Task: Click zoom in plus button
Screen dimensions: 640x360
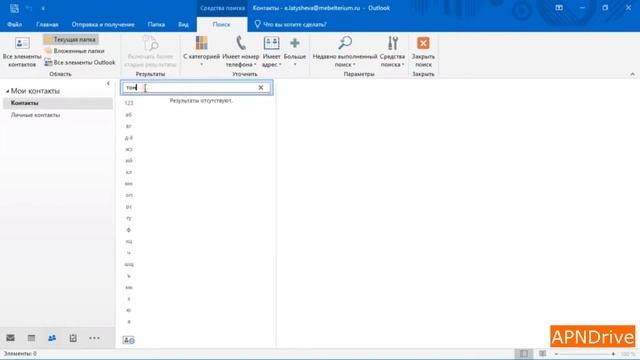Action: (x=613, y=354)
